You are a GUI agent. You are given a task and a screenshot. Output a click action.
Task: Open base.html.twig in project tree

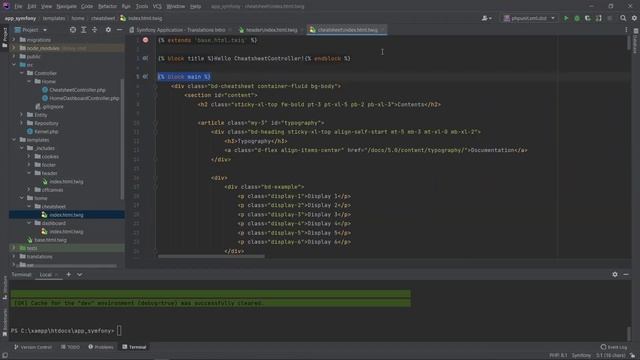[51, 240]
